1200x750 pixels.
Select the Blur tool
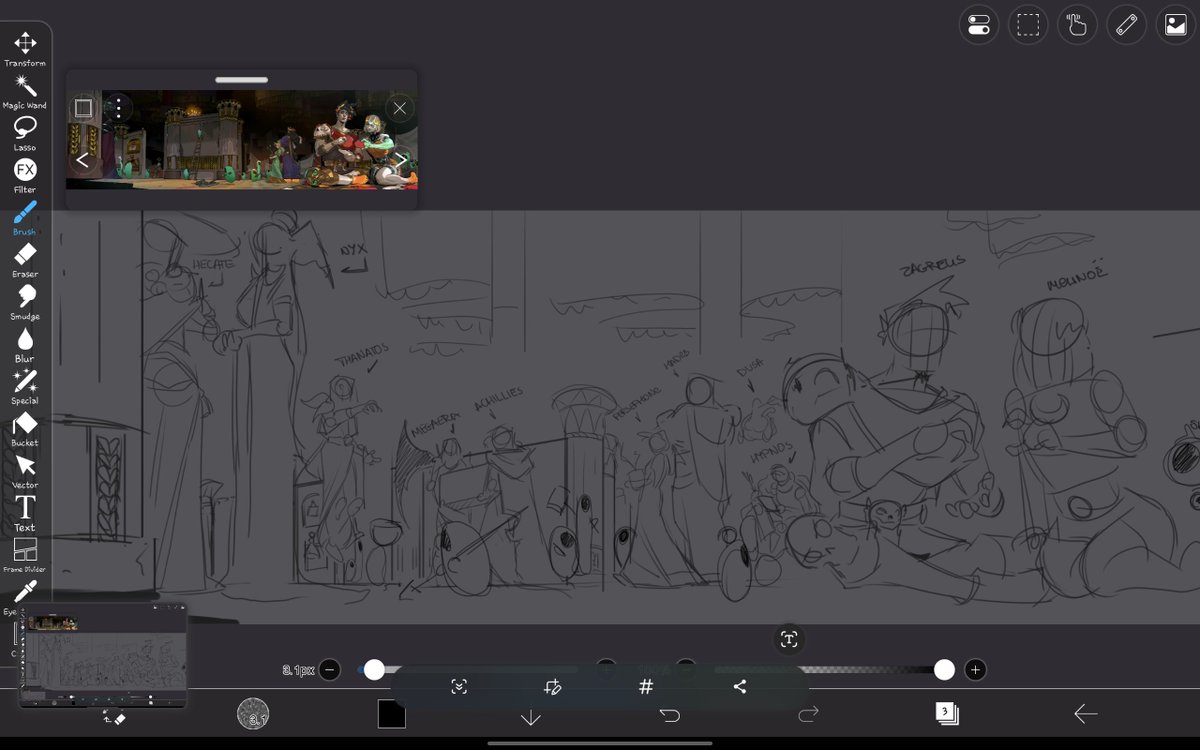[25, 344]
